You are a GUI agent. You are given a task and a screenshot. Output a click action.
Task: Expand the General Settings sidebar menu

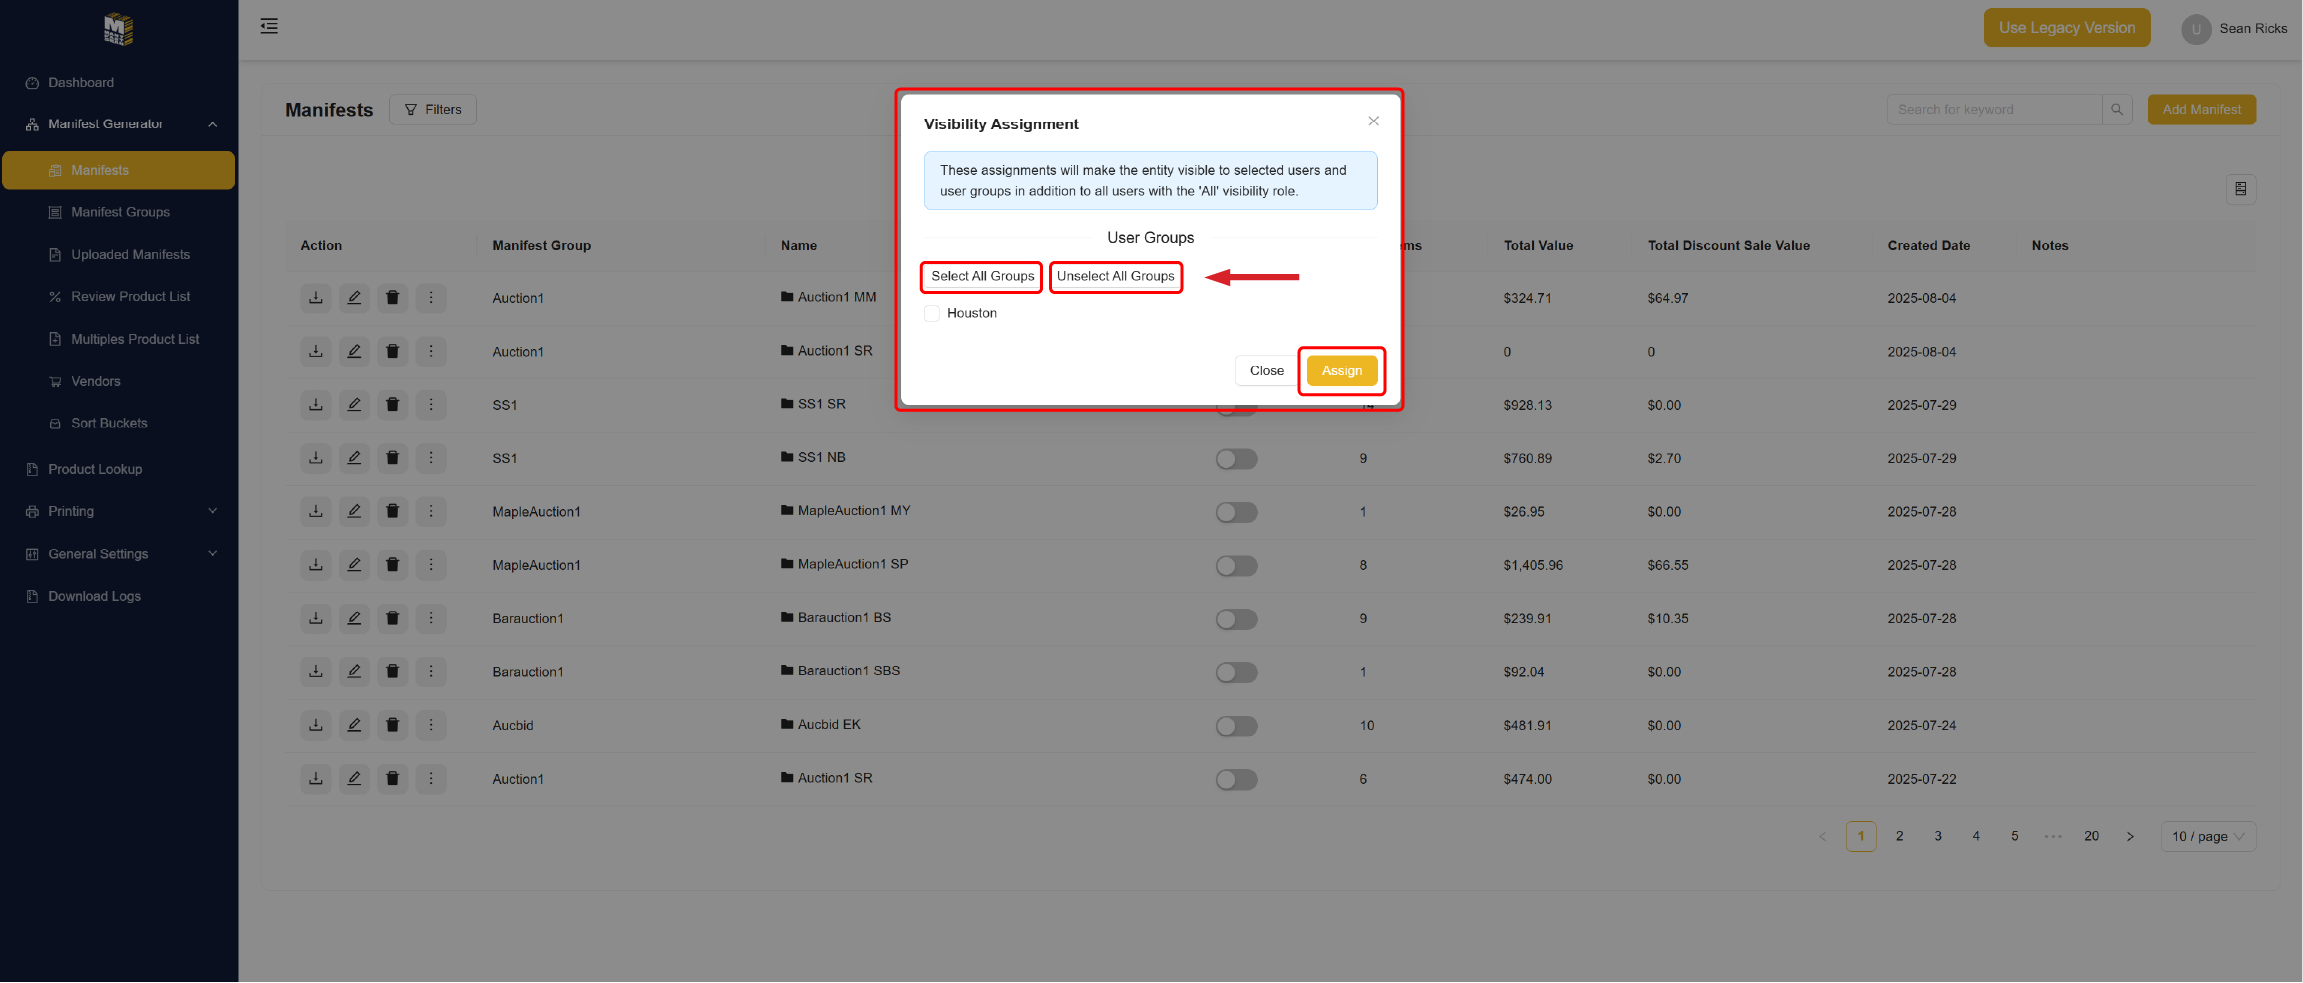point(120,554)
